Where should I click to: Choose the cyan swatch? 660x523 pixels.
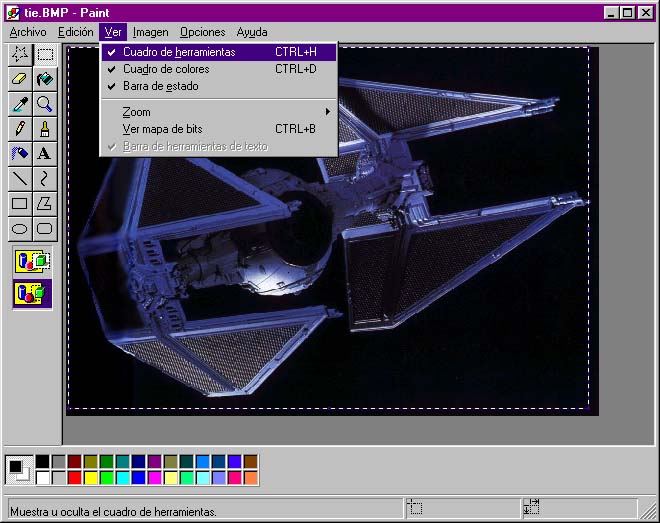(x=122, y=478)
